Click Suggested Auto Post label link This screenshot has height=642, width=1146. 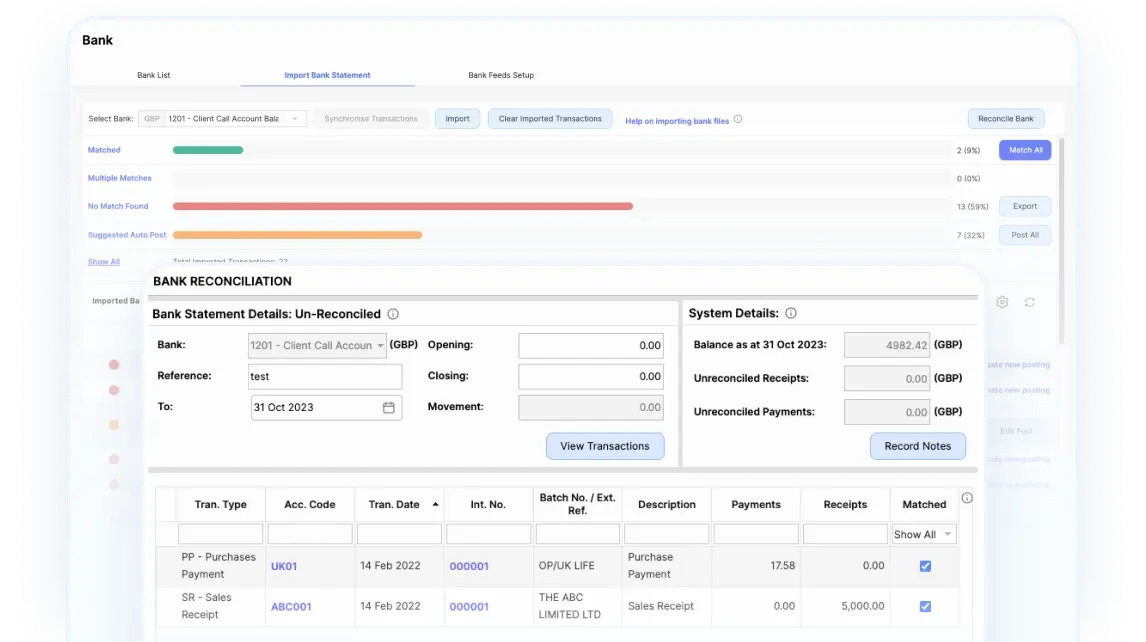127,235
